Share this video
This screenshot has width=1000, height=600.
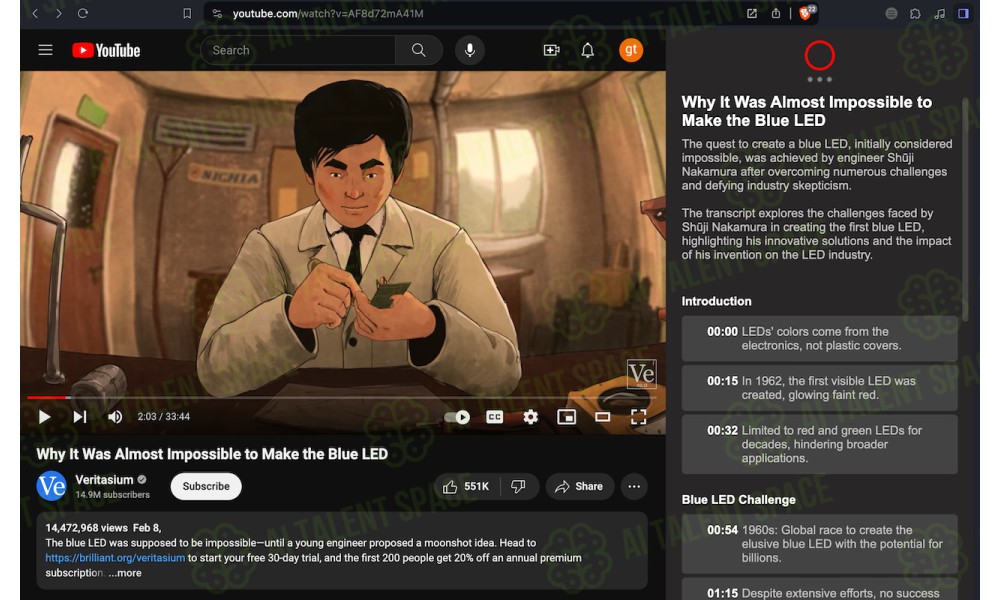click(580, 487)
